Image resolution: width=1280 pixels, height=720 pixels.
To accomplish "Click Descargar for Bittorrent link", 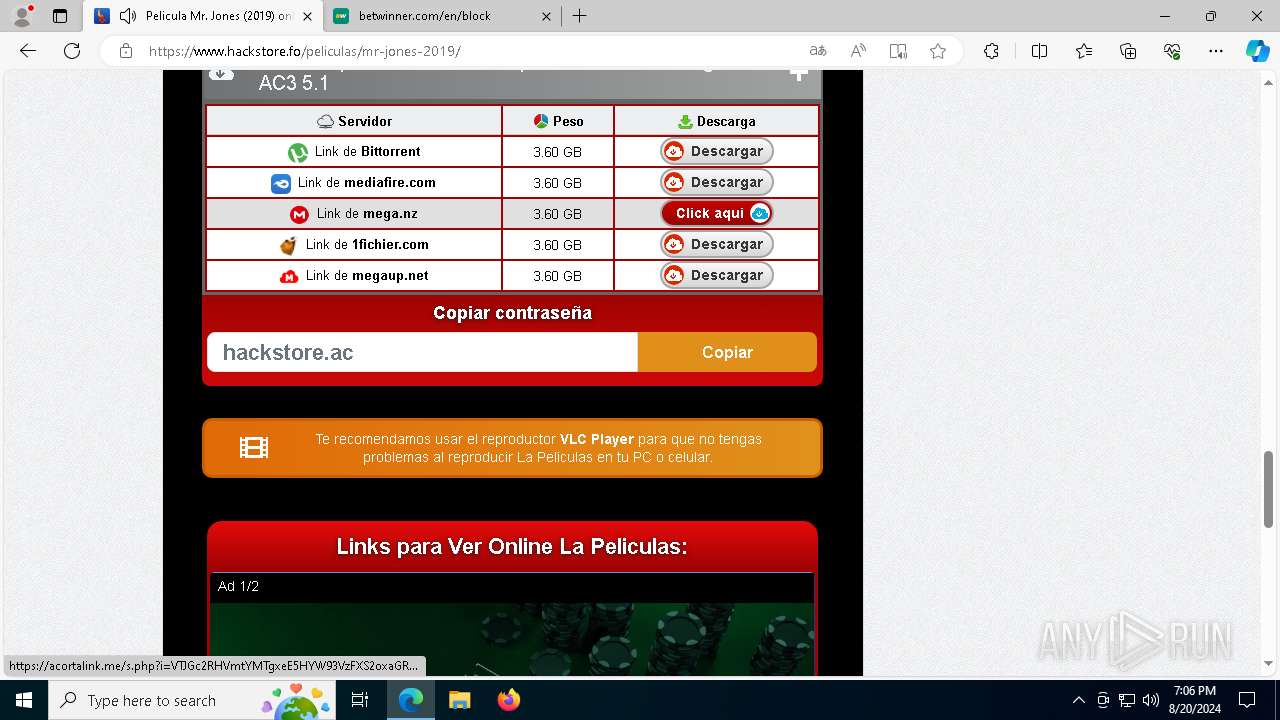I will 717,151.
